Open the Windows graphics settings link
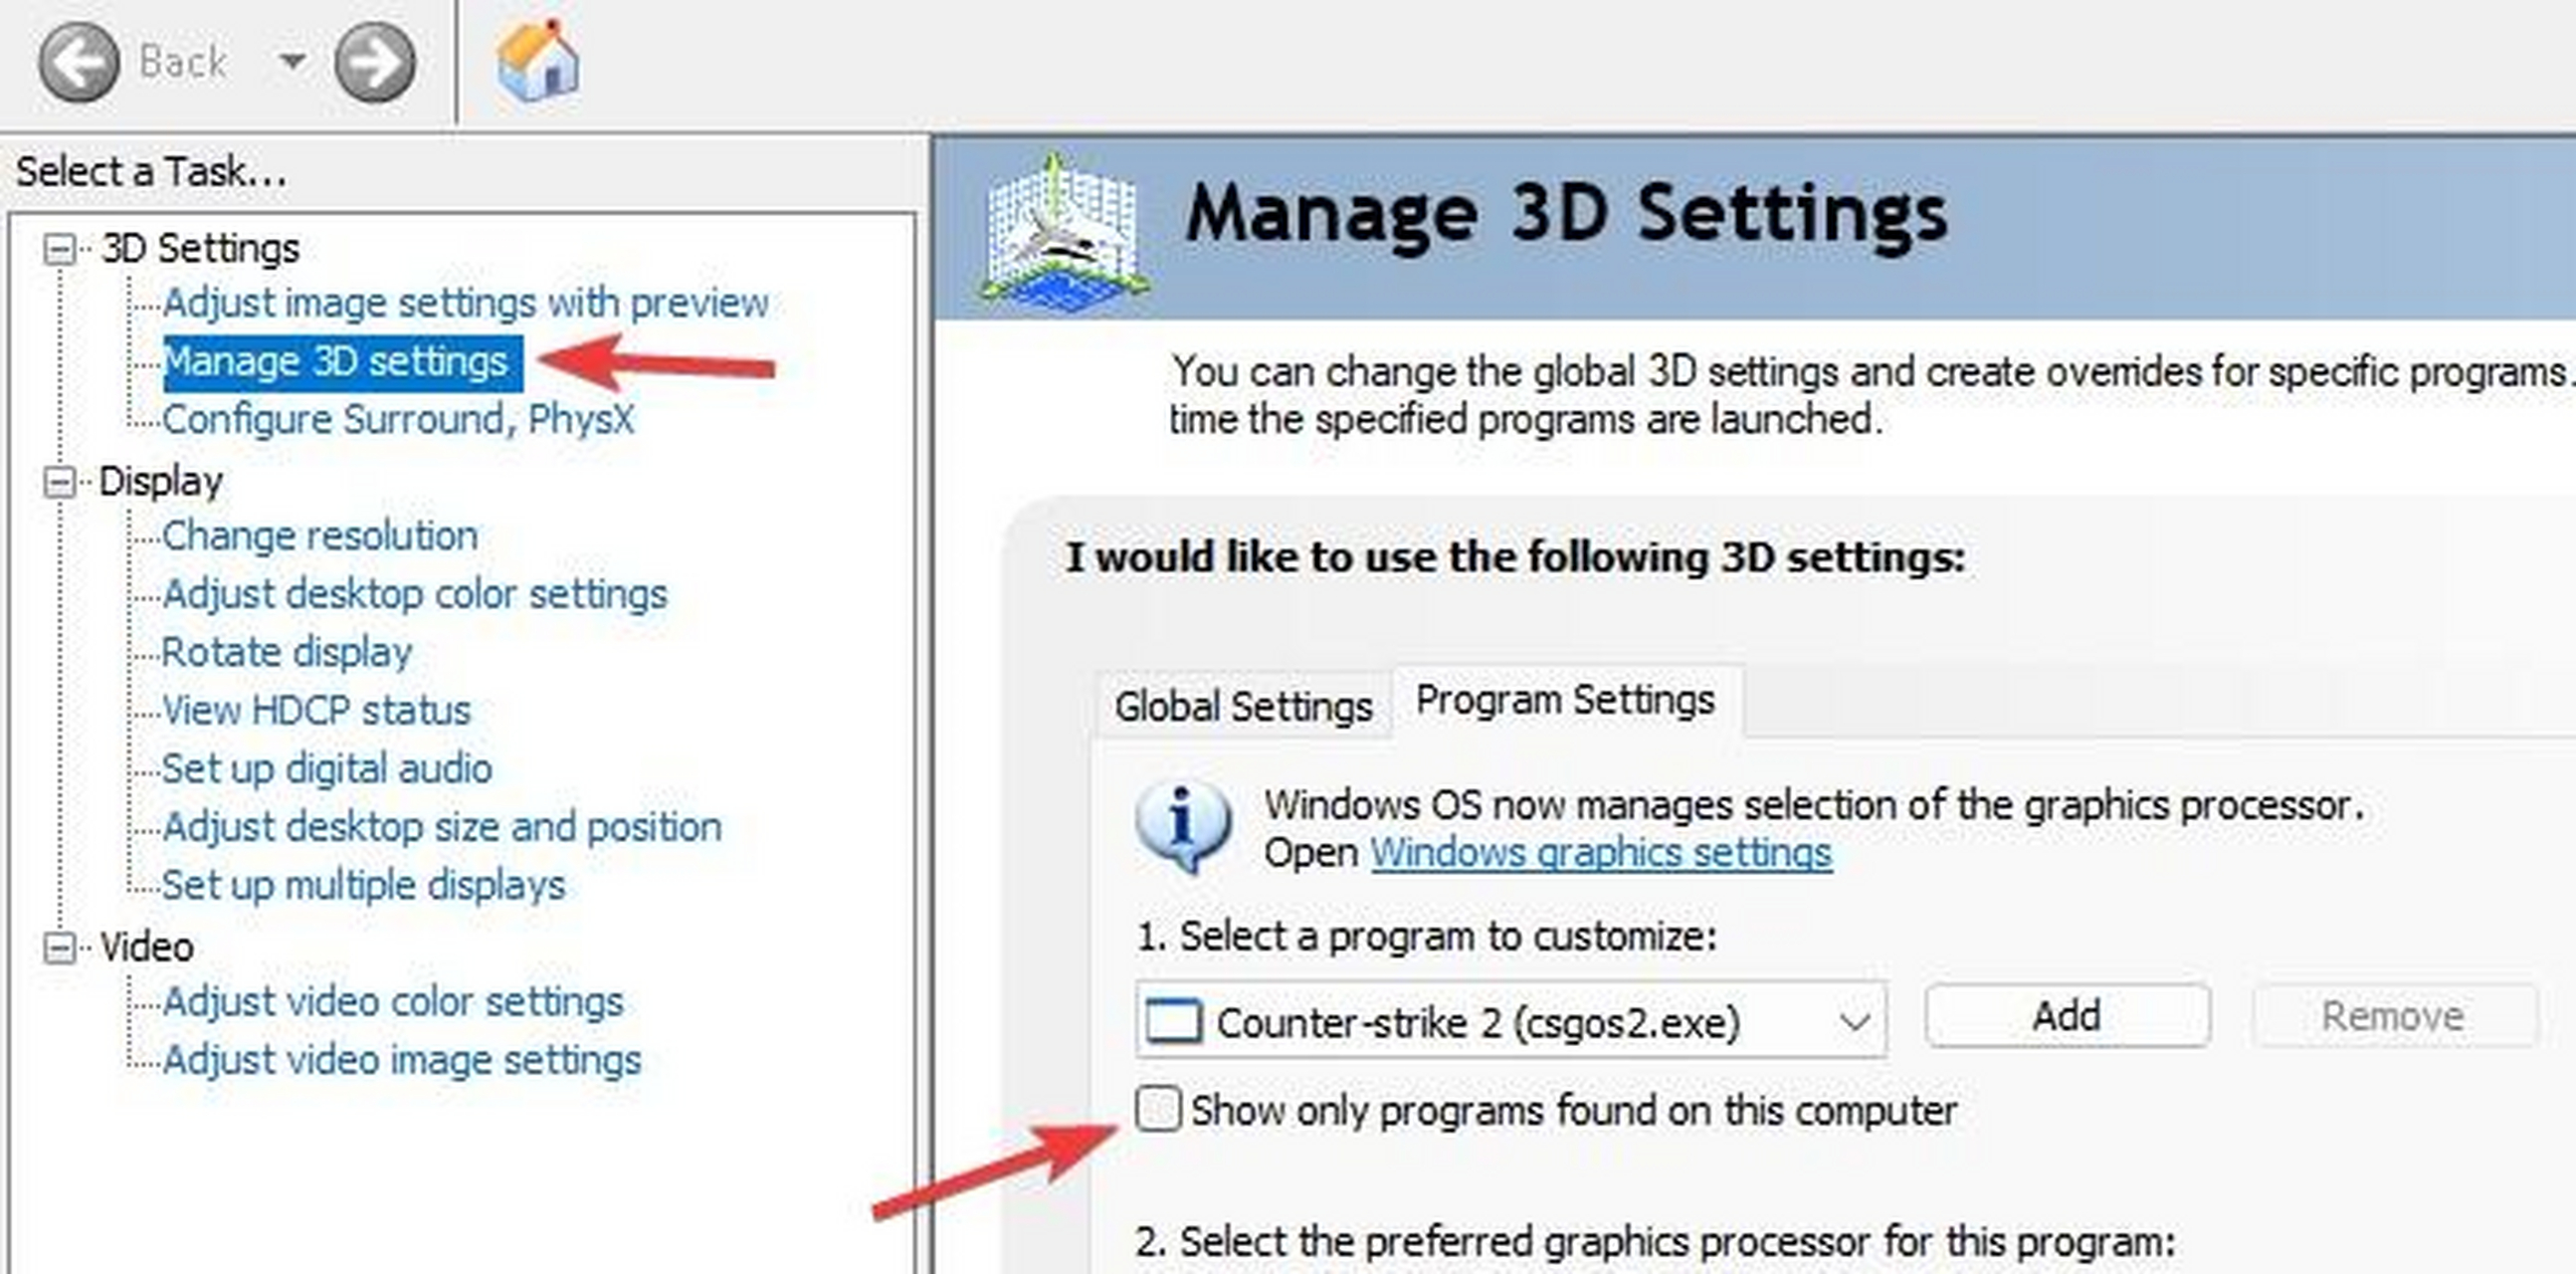The width and height of the screenshot is (2576, 1274). click(1600, 853)
